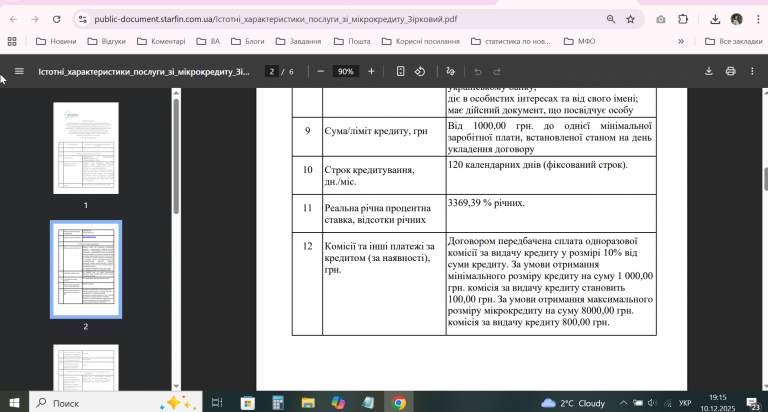
Task: Reload the current PDF page
Action: pyautogui.click(x=56, y=19)
